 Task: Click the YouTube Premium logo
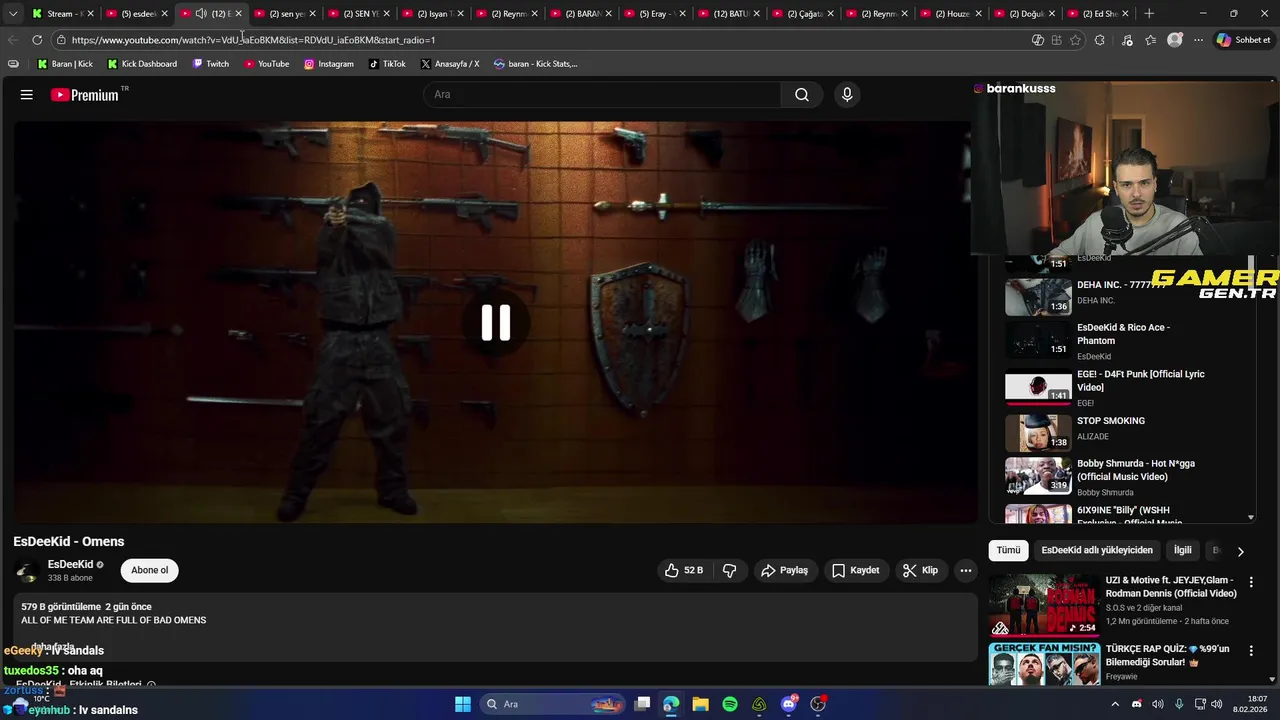coord(85,95)
